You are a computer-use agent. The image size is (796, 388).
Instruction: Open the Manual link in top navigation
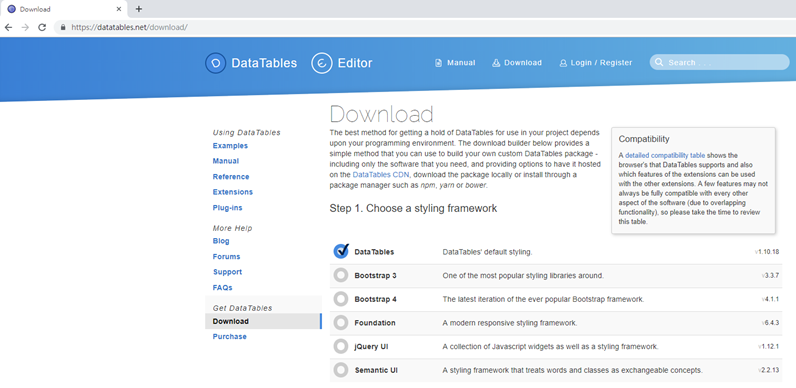tap(461, 63)
